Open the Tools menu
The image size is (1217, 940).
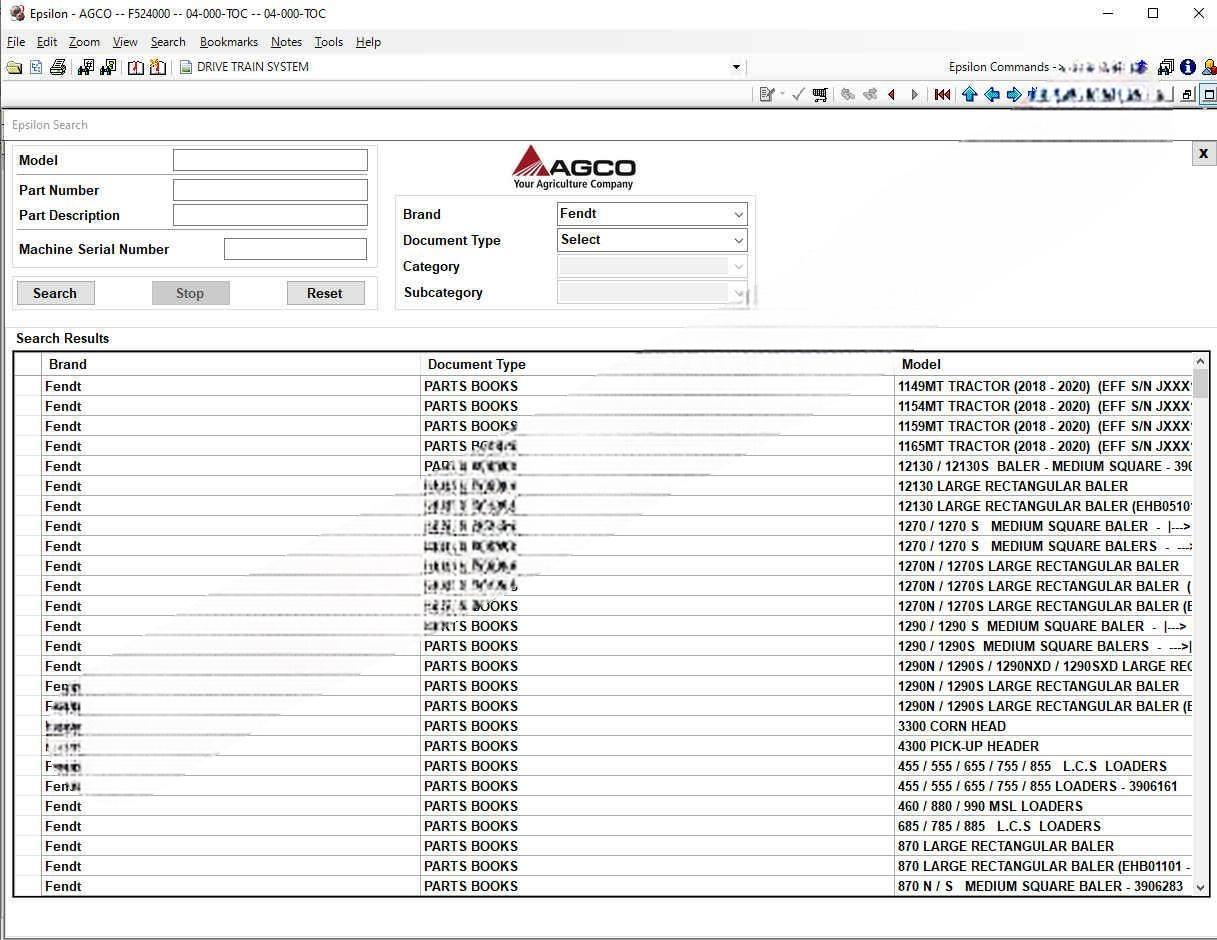click(x=328, y=42)
